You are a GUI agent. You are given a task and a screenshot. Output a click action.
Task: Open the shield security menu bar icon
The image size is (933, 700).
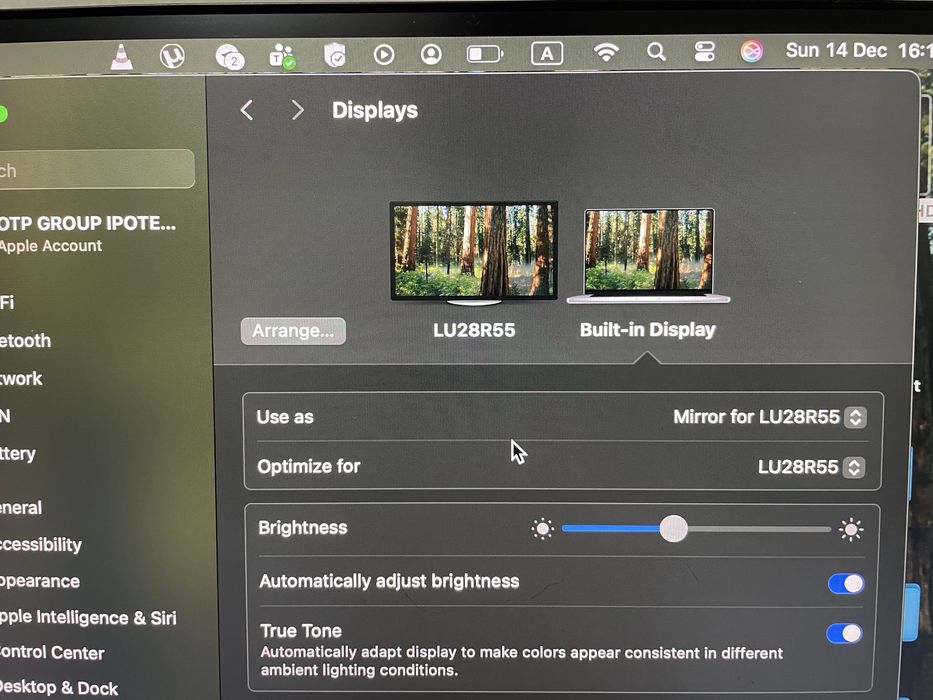pyautogui.click(x=335, y=55)
